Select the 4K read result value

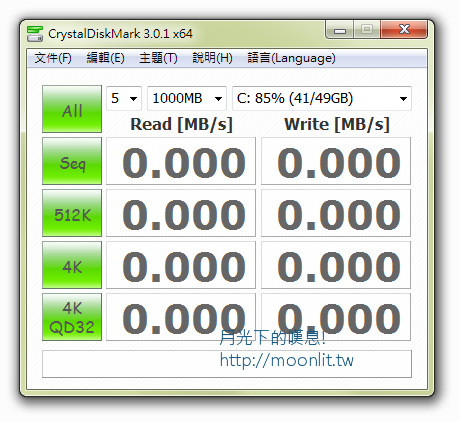pyautogui.click(x=181, y=265)
